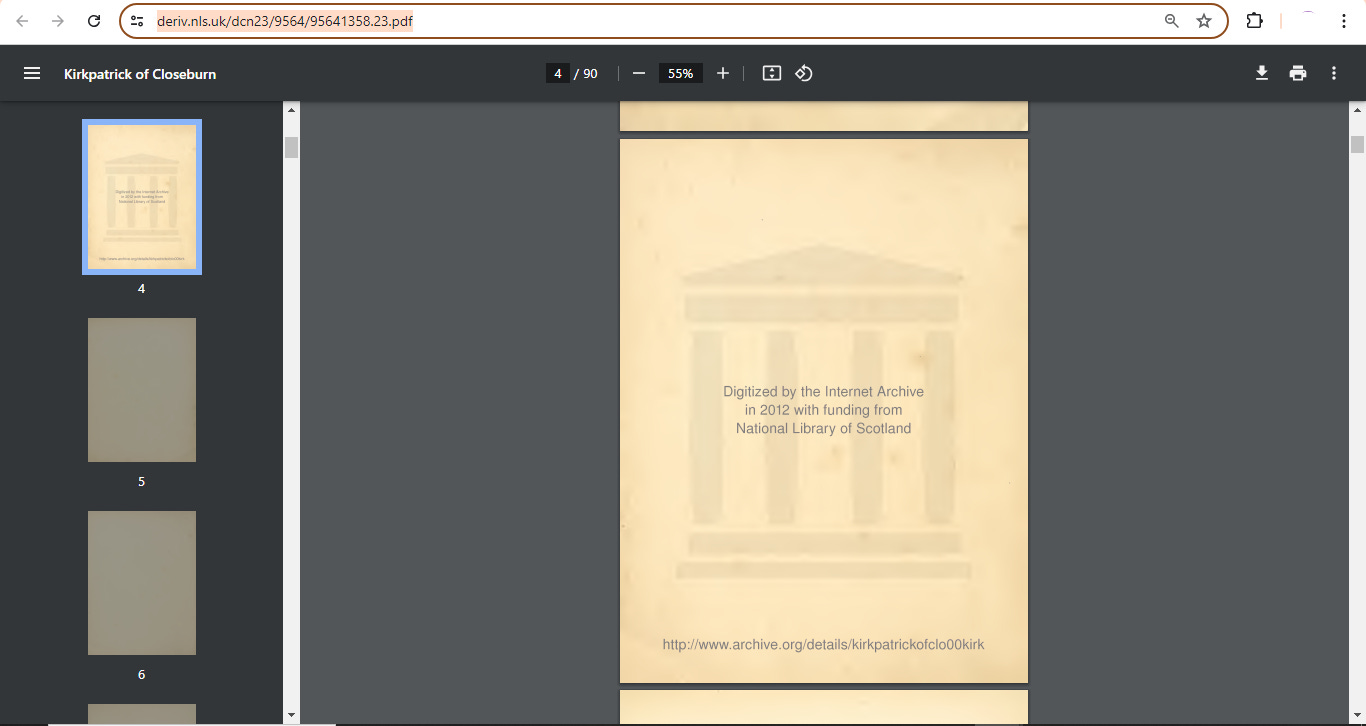View site information icon in address bar

click(138, 21)
